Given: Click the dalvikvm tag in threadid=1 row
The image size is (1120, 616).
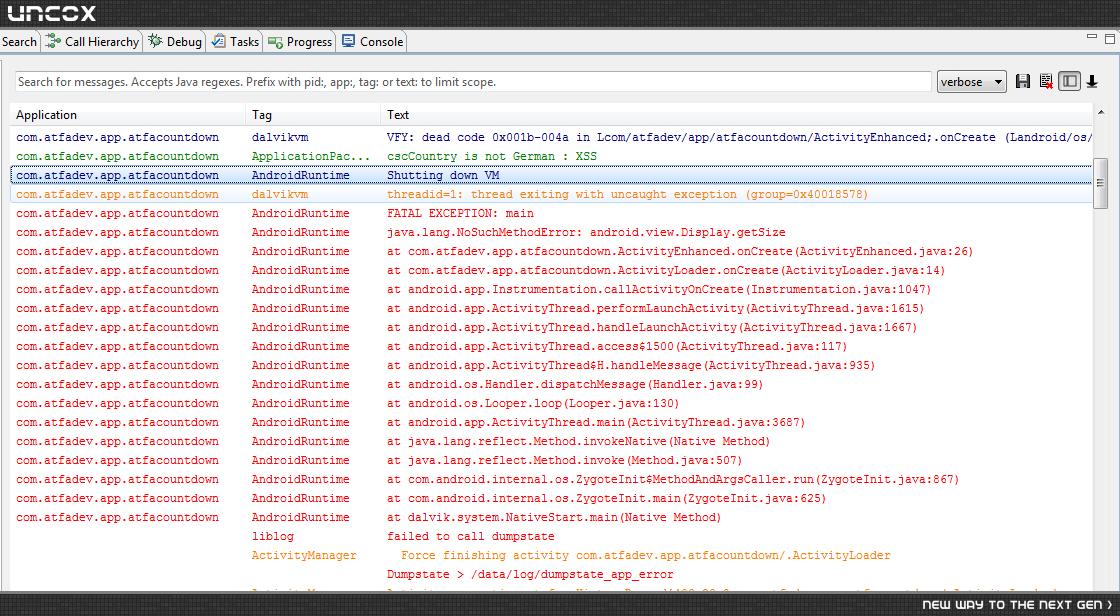Looking at the screenshot, I should tap(280, 194).
